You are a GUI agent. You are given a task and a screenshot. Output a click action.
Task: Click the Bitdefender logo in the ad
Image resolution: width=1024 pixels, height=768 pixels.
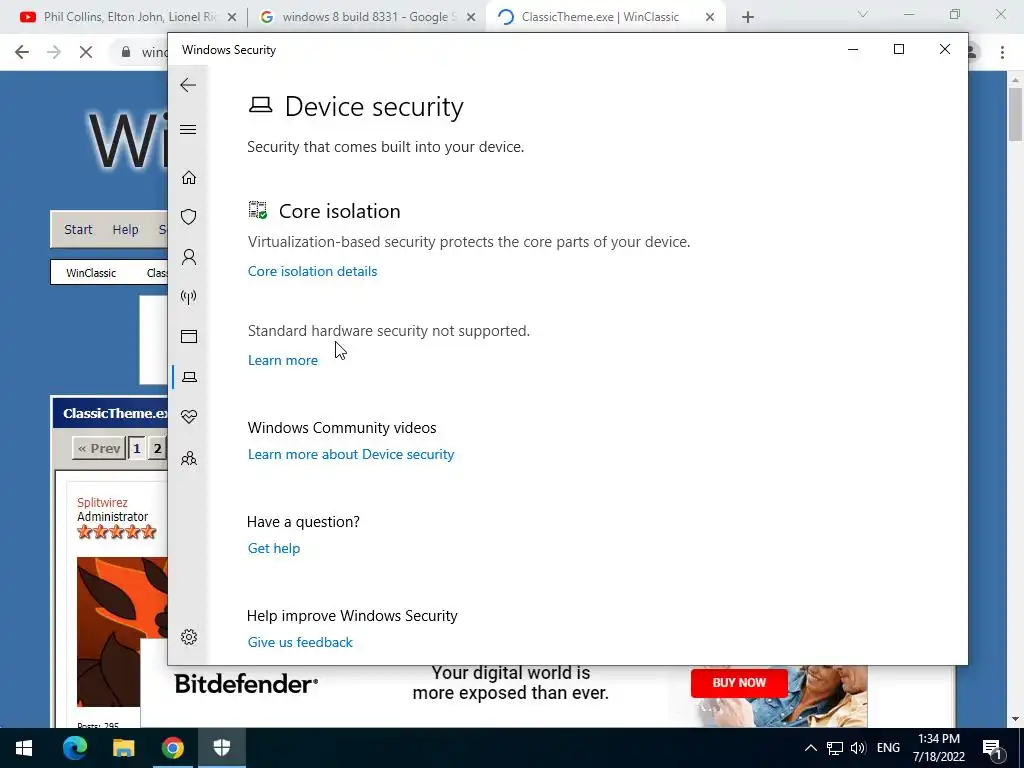tap(246, 684)
